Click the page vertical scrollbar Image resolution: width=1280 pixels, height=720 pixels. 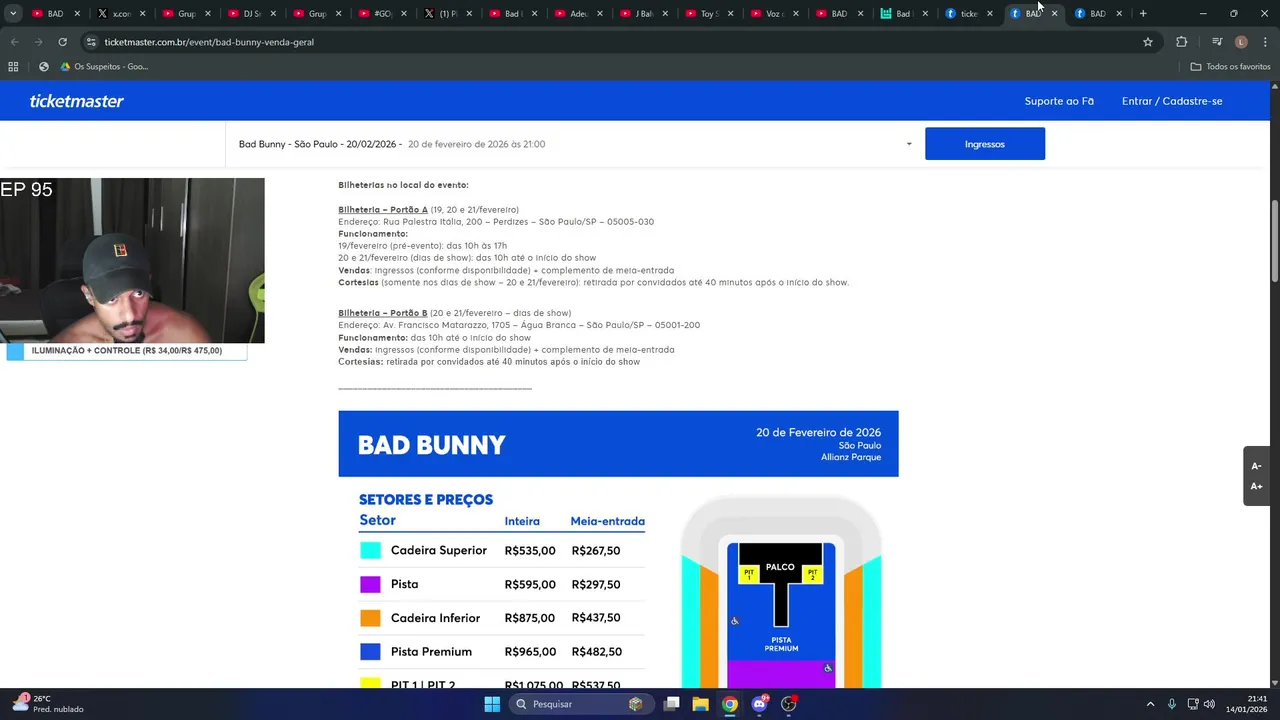1274,240
